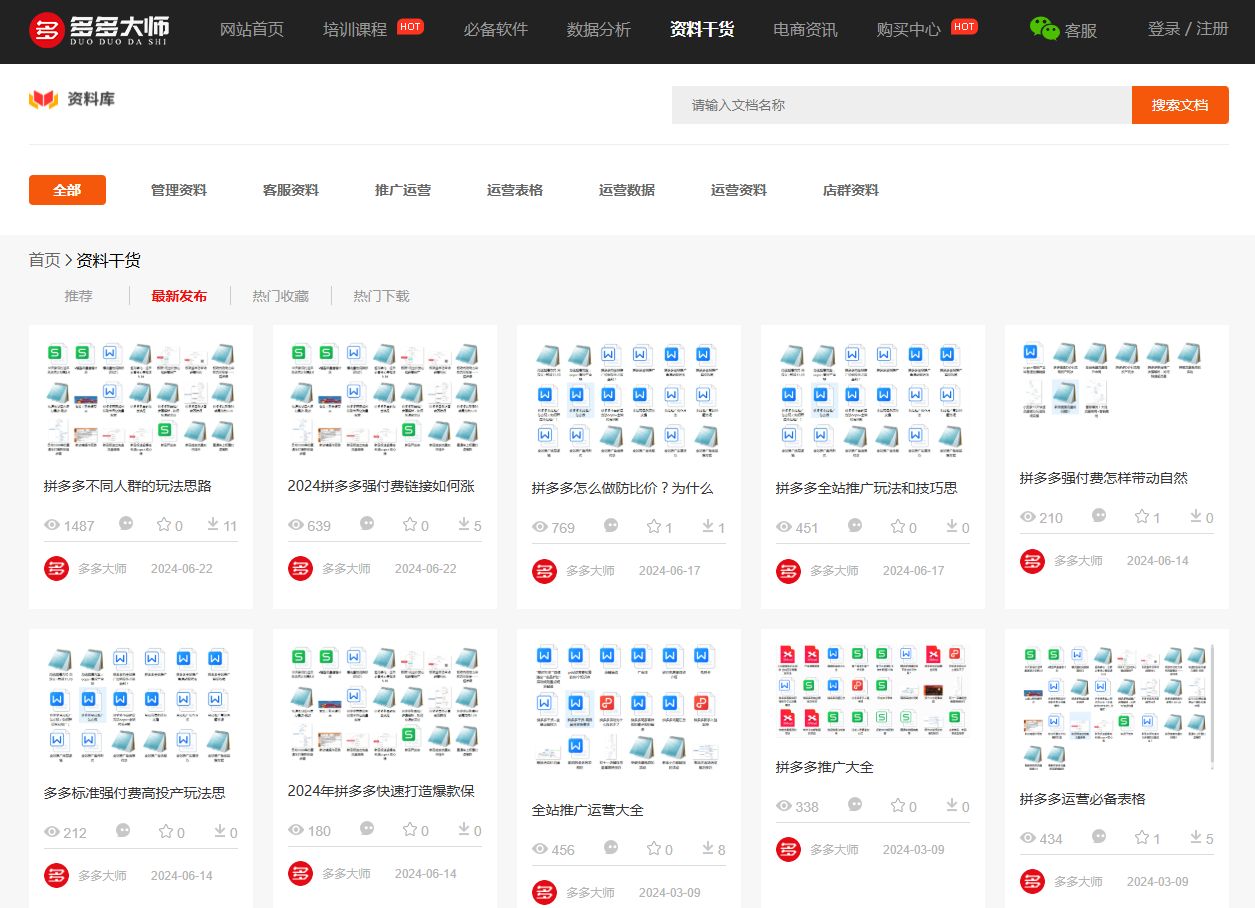Favorite star on 拼多多全站推广玩法和技巧思 card
Viewport: 1255px width, 908px height.
pos(897,526)
